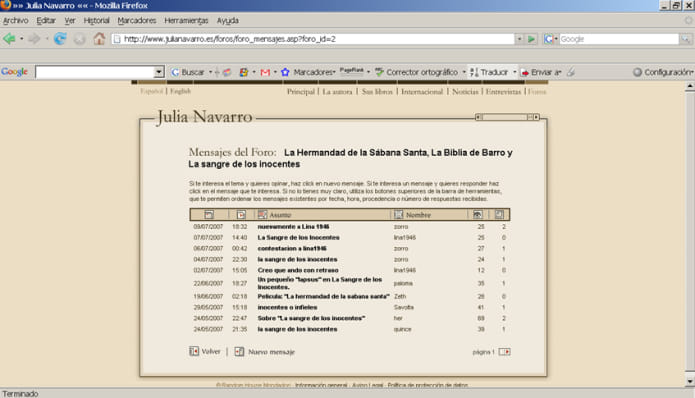Open the Back button history dropdown arrow

(21, 39)
